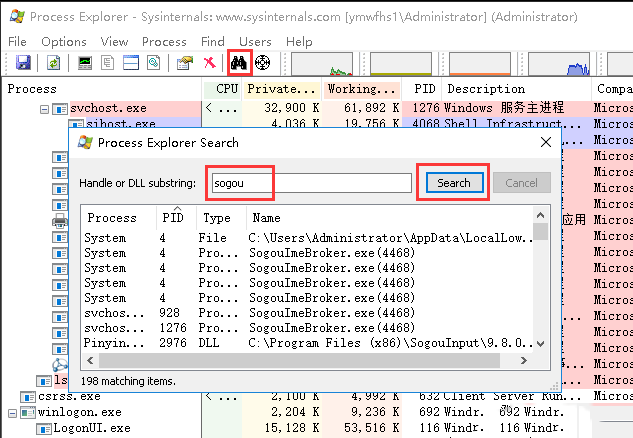This screenshot has width=633, height=438.
Task: Click the horizontal scroll-left arrow in results
Action: coord(90,360)
